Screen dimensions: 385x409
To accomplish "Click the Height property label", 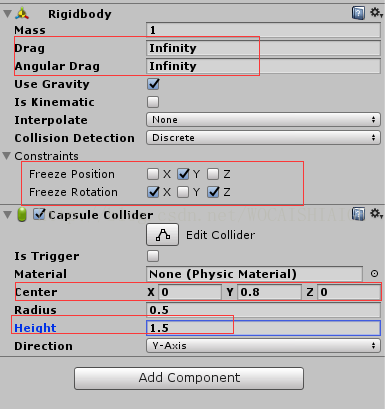I will [35, 328].
